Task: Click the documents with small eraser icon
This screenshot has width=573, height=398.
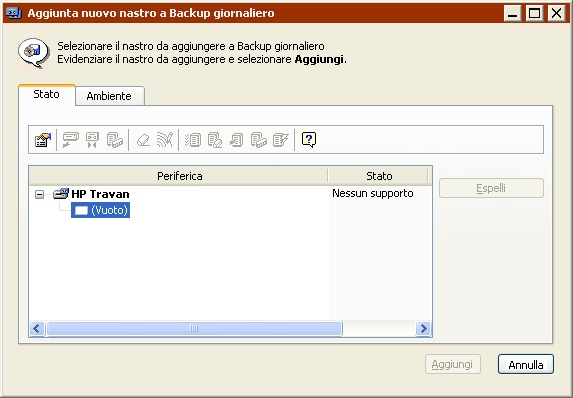Action: click(x=215, y=140)
